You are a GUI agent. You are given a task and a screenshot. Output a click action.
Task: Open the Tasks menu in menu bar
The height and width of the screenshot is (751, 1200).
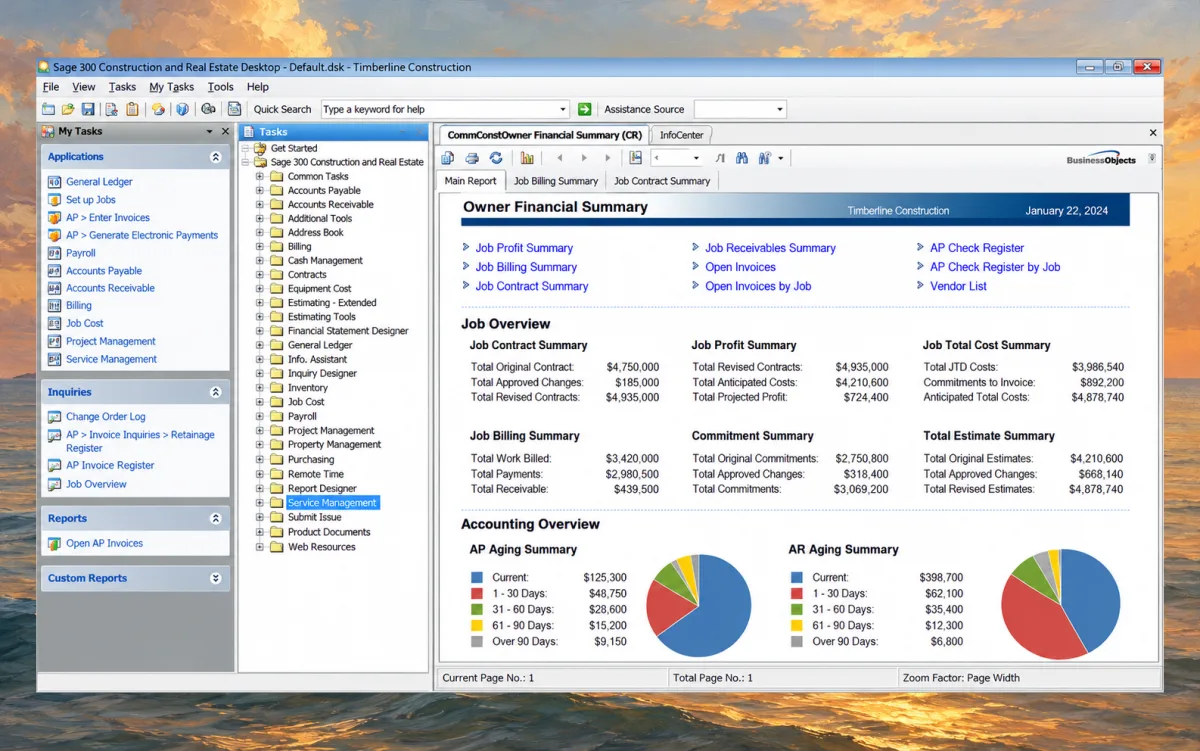(x=122, y=87)
